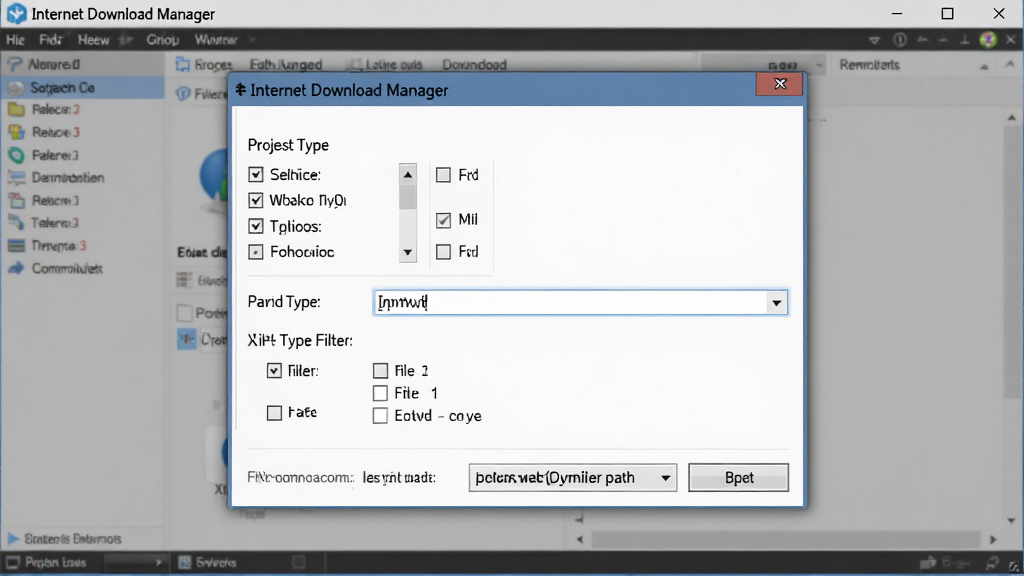This screenshot has height=576, width=1024.
Task: Check the File 2 checkbox
Action: (380, 371)
